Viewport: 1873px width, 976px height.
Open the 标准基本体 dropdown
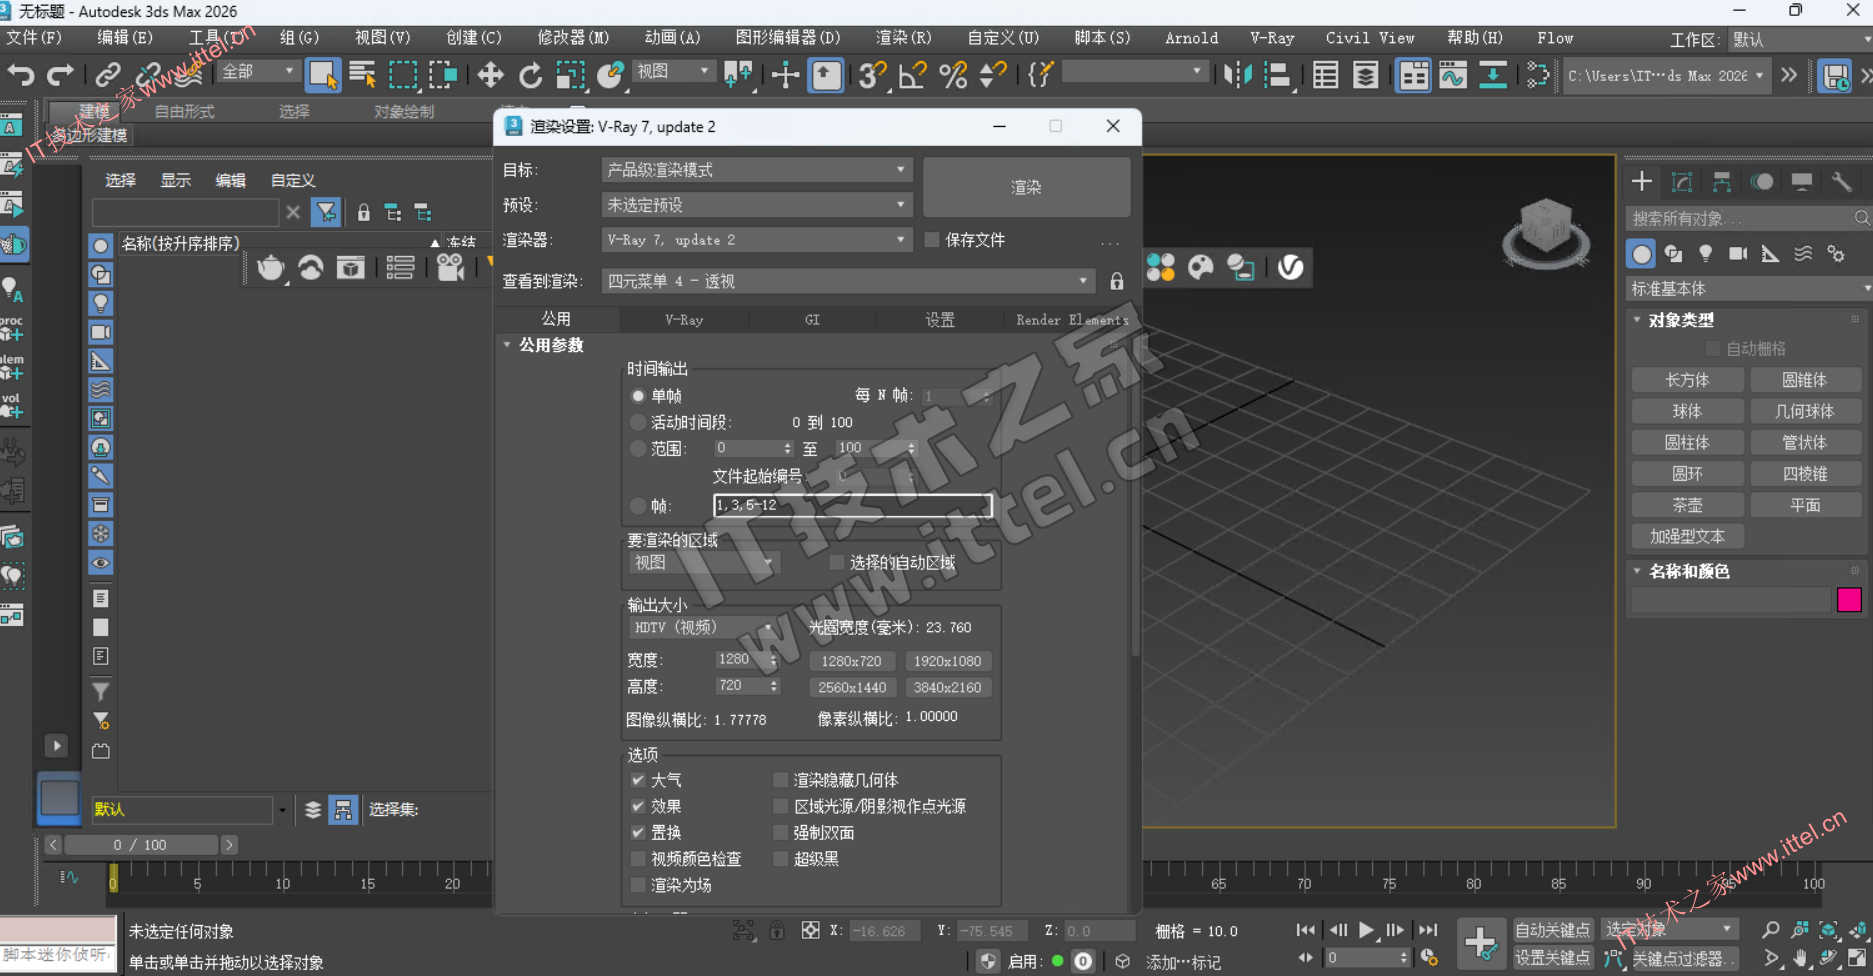(1748, 289)
